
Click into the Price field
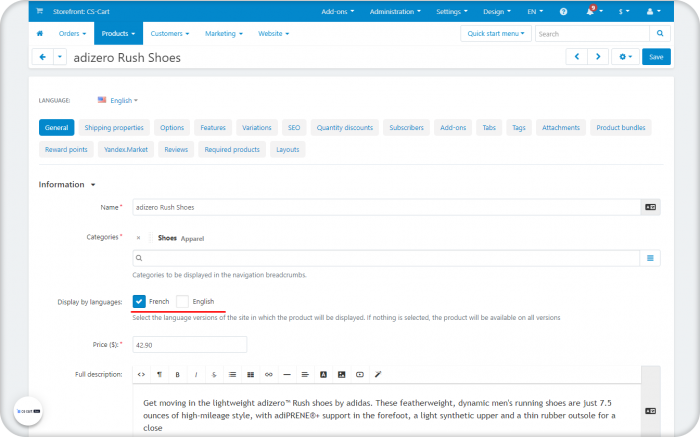point(190,345)
